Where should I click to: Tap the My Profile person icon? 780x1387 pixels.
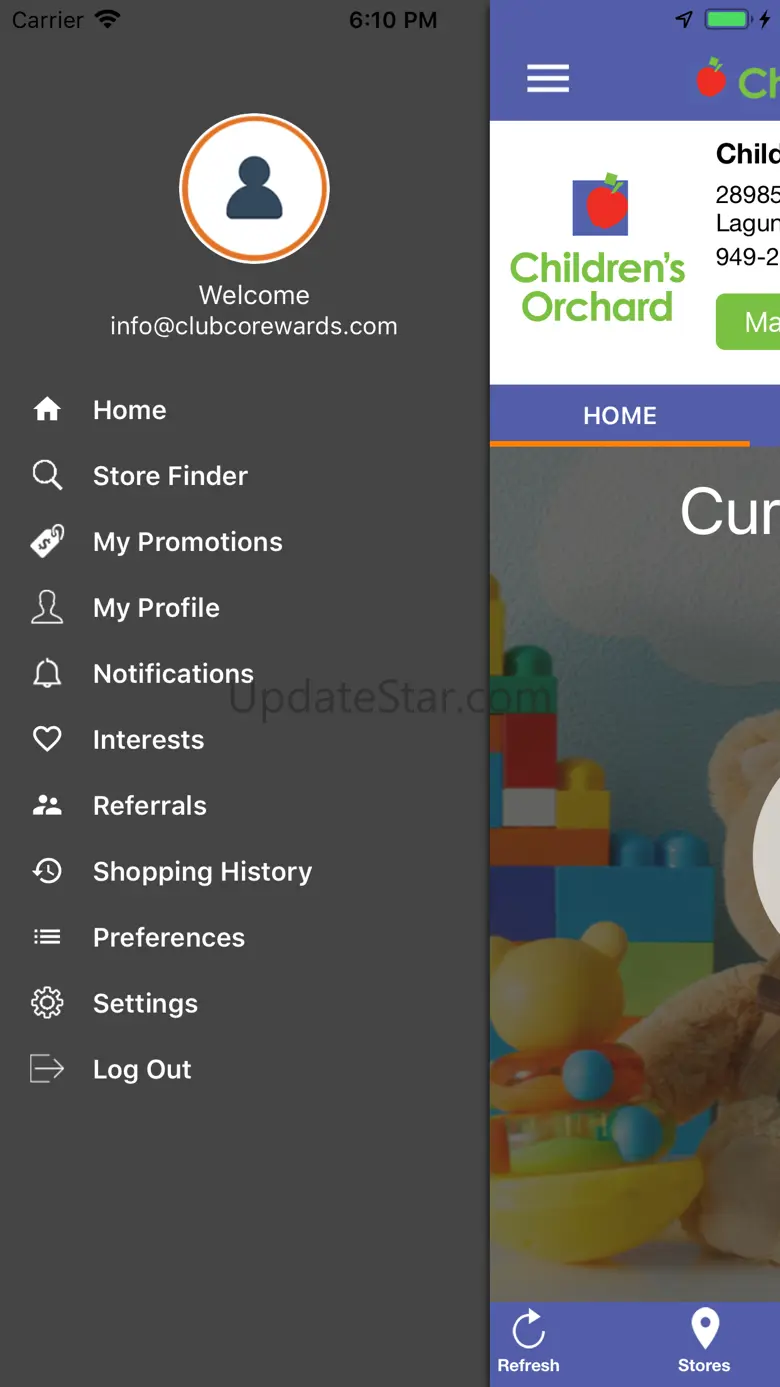[47, 607]
